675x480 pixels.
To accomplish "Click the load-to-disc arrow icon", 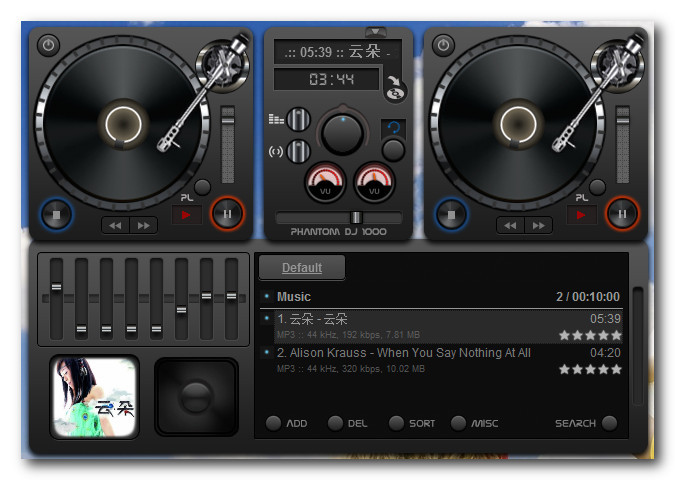I will coord(394,88).
